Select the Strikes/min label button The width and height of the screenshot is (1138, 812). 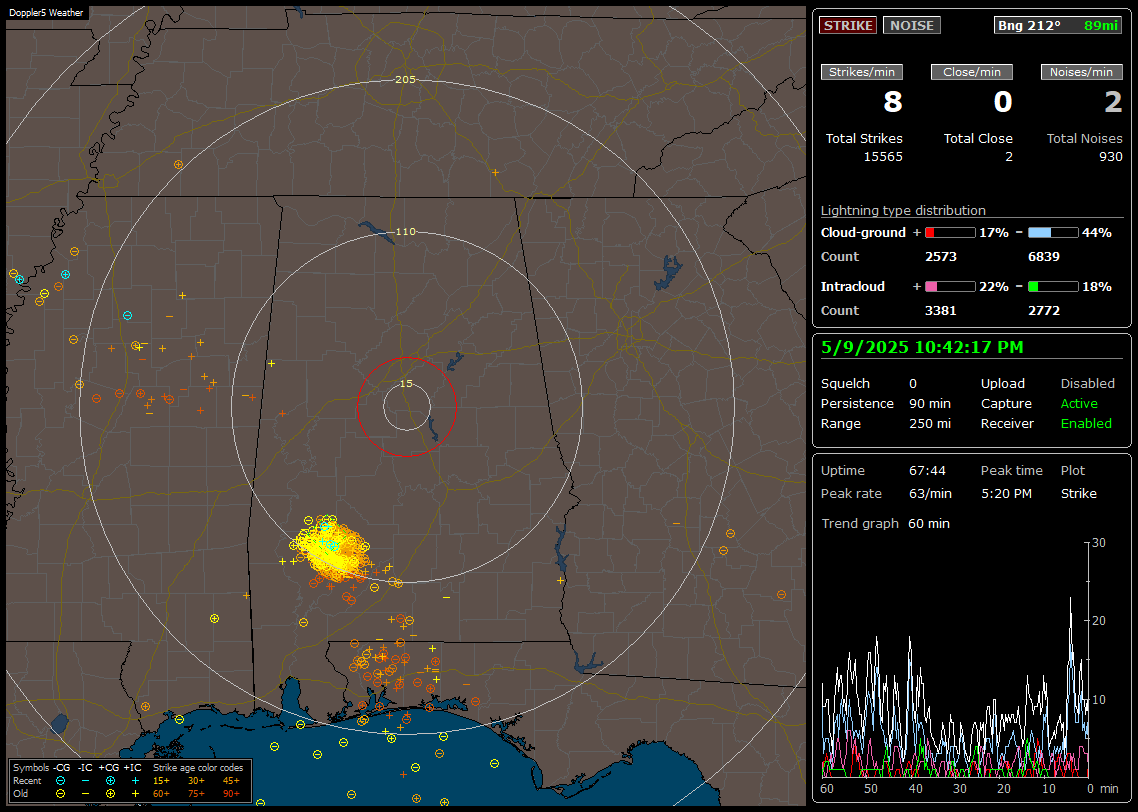(x=861, y=72)
